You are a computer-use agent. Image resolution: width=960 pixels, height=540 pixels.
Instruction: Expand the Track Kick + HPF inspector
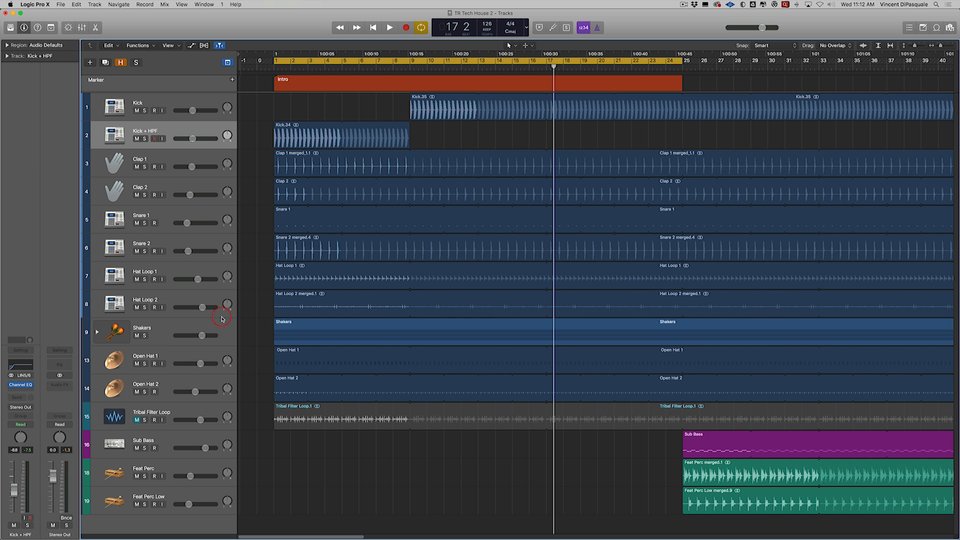click(x=7, y=56)
